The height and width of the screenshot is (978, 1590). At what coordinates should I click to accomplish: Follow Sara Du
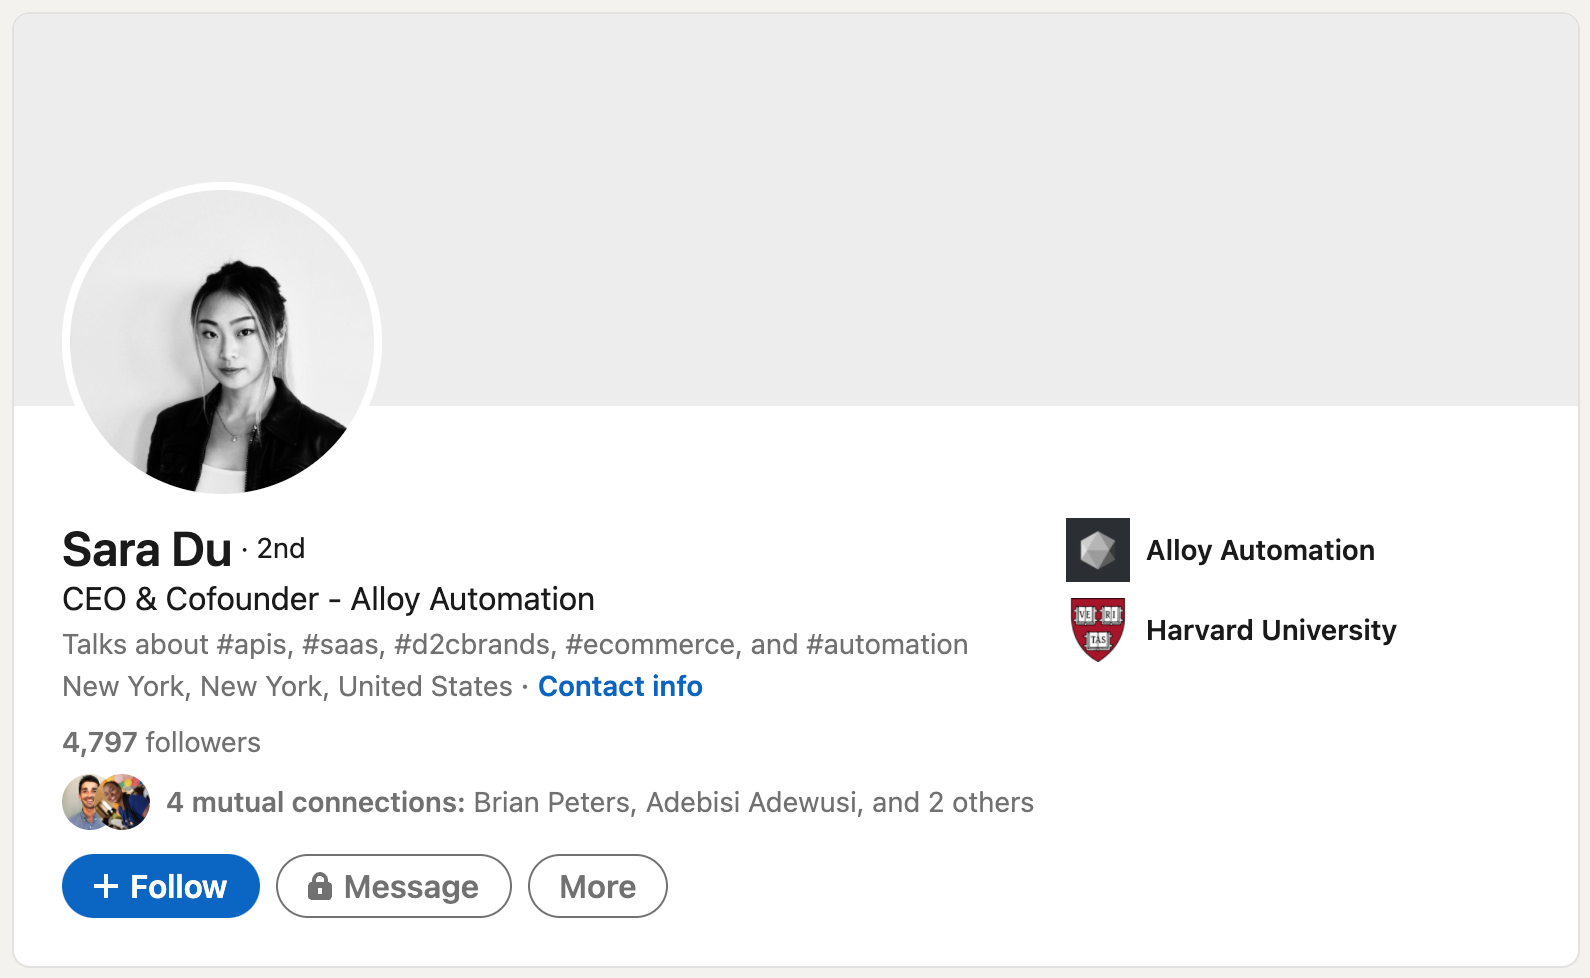(161, 886)
